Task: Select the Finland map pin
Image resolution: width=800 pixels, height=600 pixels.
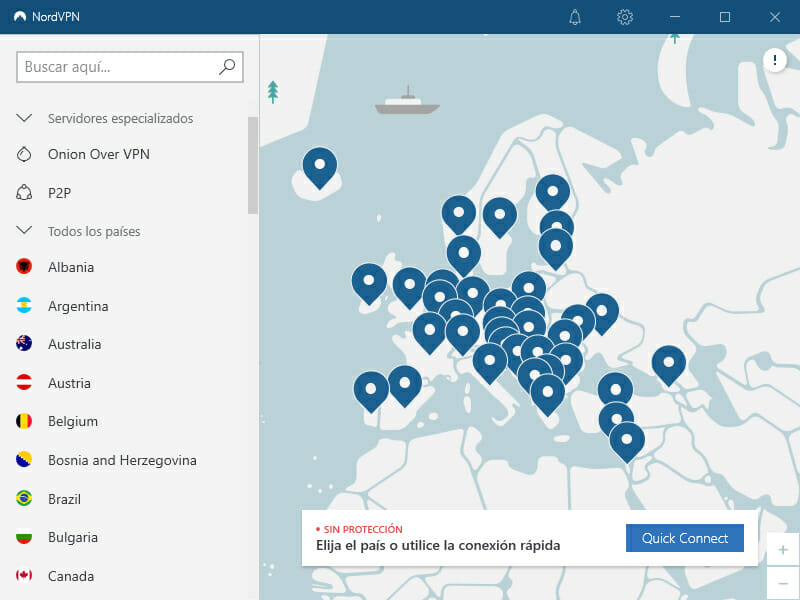Action: (x=553, y=193)
